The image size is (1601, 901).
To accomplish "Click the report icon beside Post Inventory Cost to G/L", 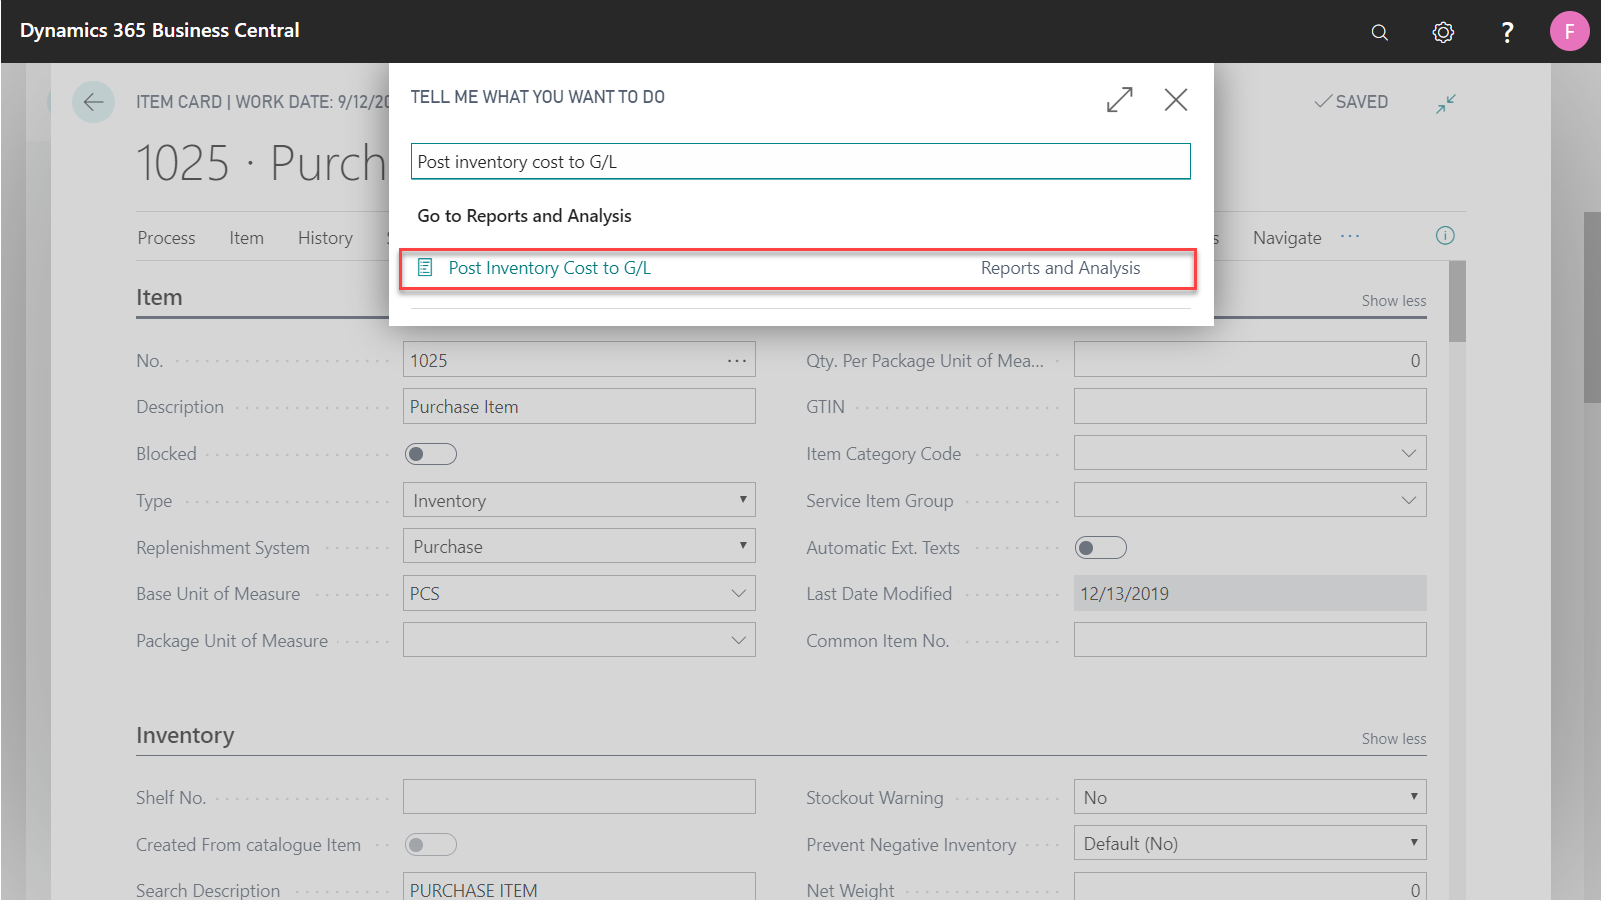I will coord(425,267).
